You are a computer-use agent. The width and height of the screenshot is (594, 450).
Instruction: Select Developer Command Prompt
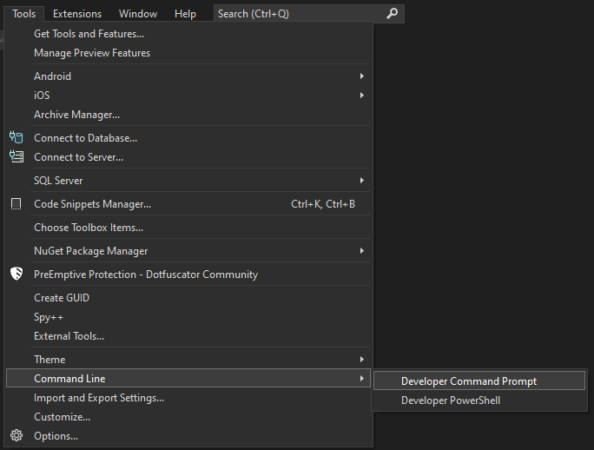click(x=479, y=381)
